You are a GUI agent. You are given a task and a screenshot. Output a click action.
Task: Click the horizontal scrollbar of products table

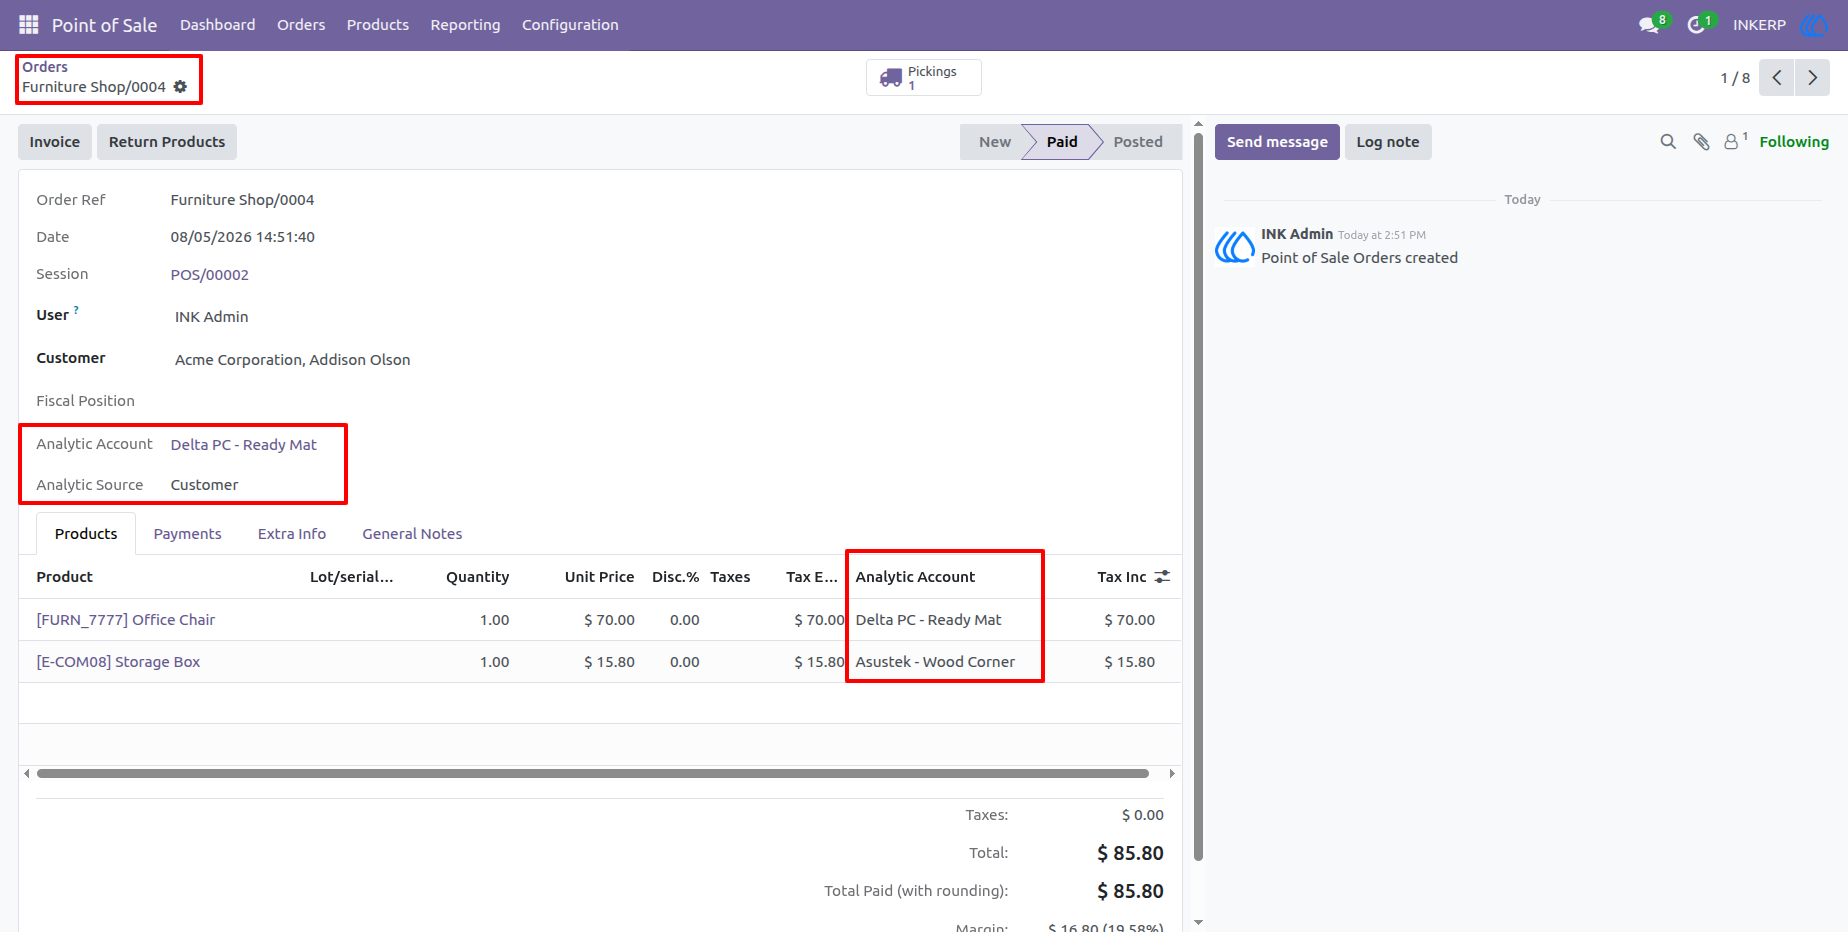[592, 773]
